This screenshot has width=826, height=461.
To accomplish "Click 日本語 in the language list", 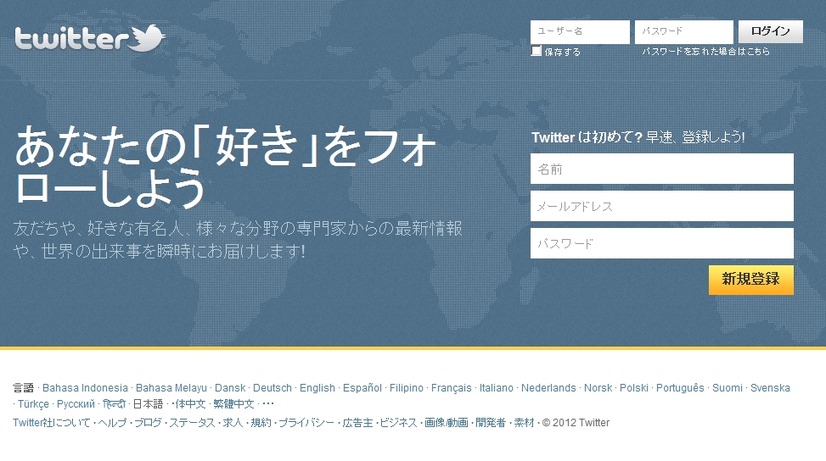I will pos(148,404).
